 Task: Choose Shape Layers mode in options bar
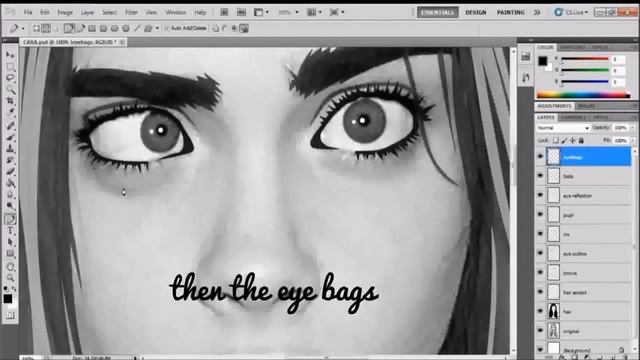pos(36,28)
